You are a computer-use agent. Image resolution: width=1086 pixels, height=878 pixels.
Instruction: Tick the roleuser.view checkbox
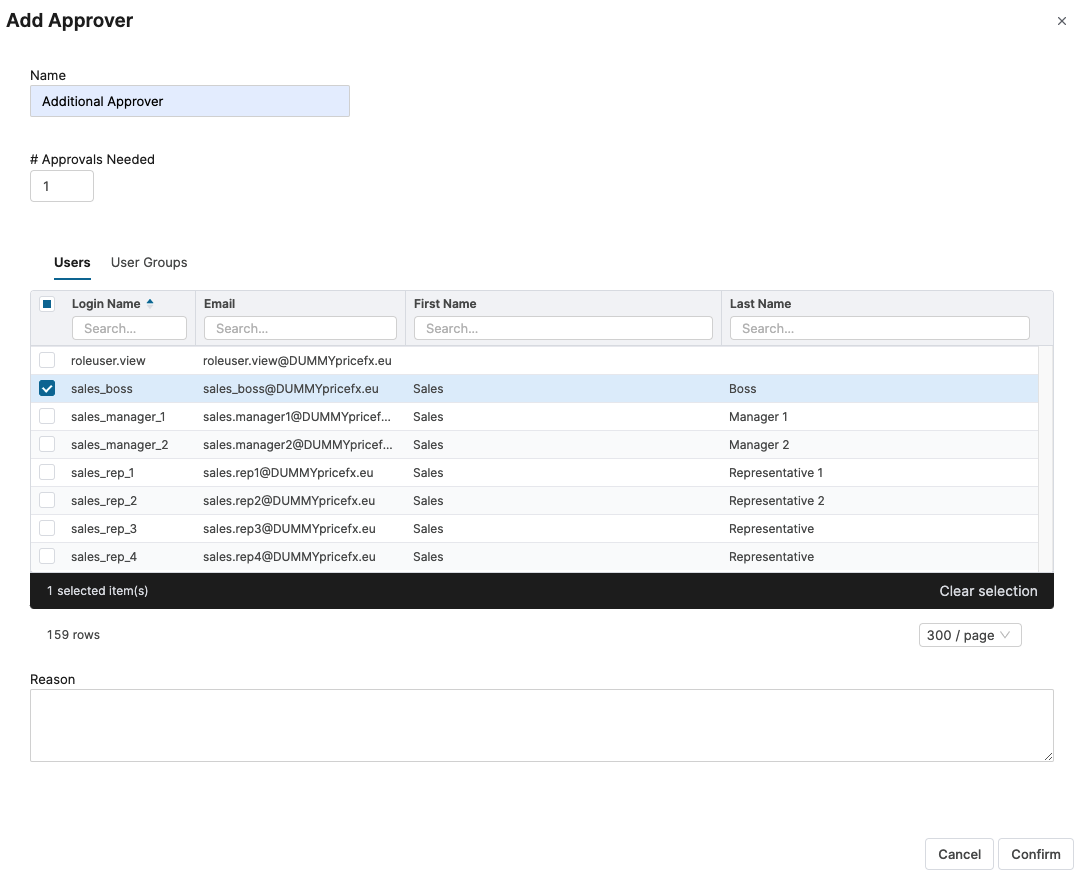(47, 360)
